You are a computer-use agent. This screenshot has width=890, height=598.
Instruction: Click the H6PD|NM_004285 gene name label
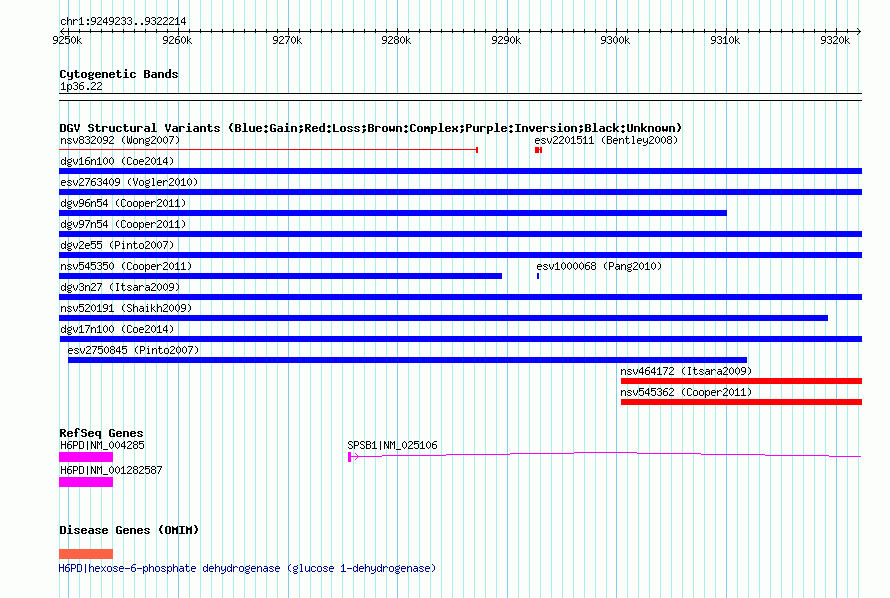[102, 445]
